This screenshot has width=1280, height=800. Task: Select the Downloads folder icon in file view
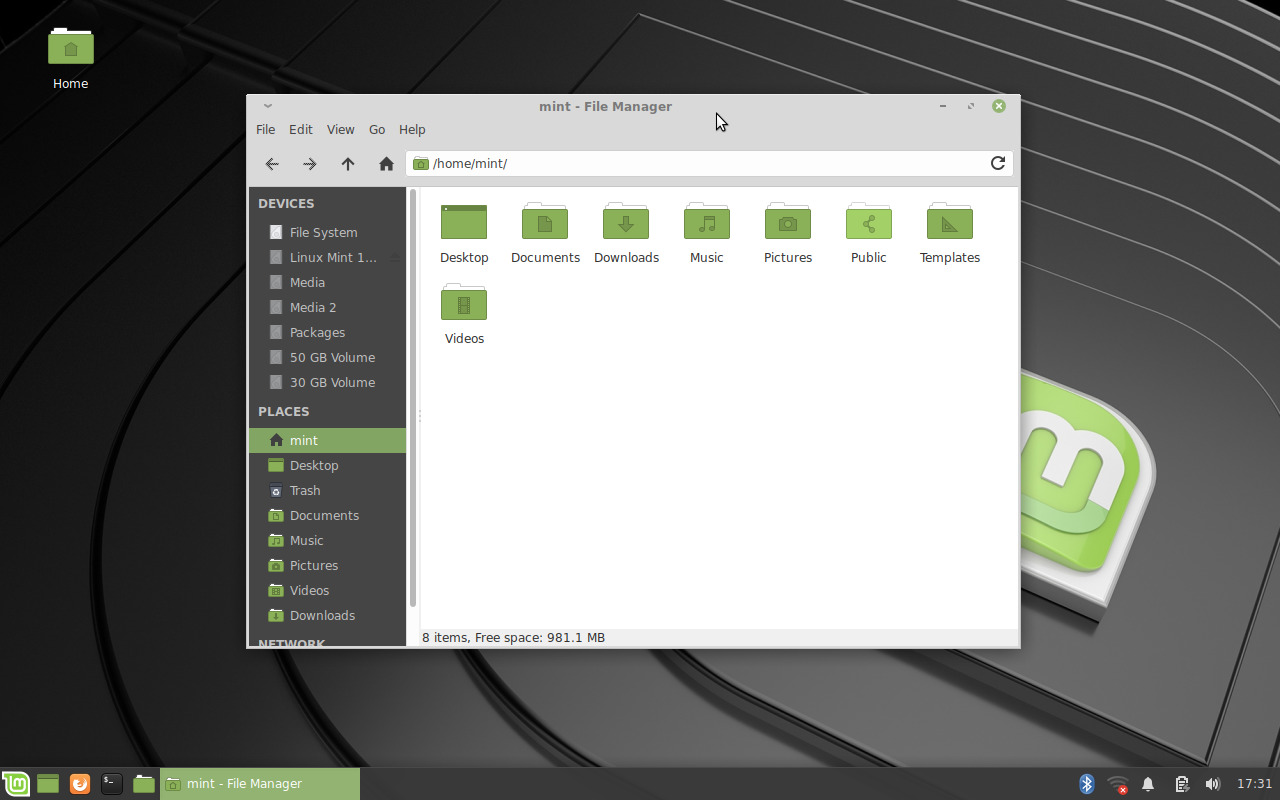626,222
